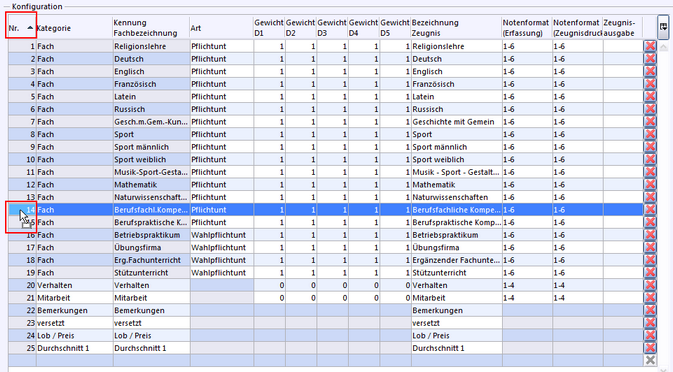Sort by Bezeichnung Zeugnis column header
The width and height of the screenshot is (673, 372).
click(456, 28)
